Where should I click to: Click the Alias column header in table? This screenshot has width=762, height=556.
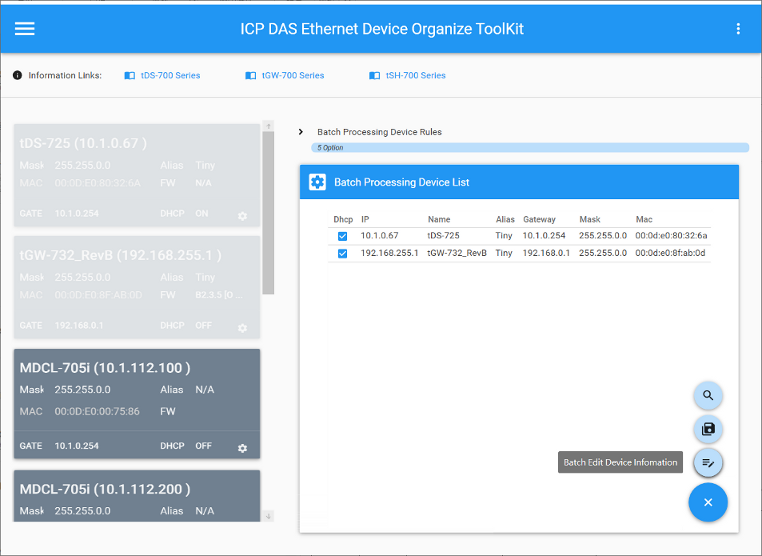point(505,219)
